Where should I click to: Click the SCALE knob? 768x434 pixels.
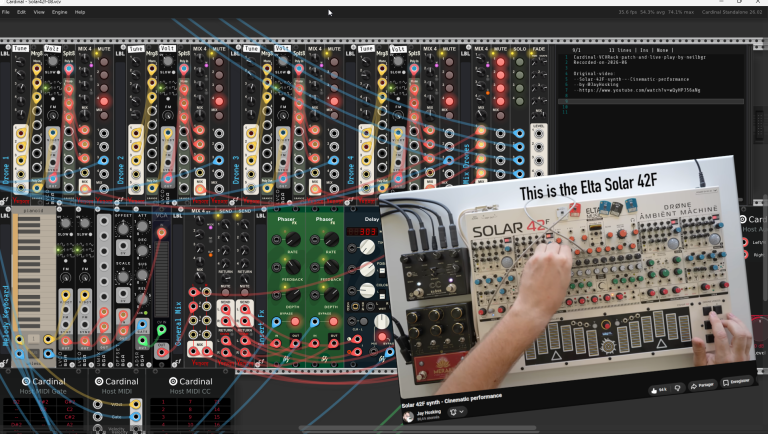[123, 277]
